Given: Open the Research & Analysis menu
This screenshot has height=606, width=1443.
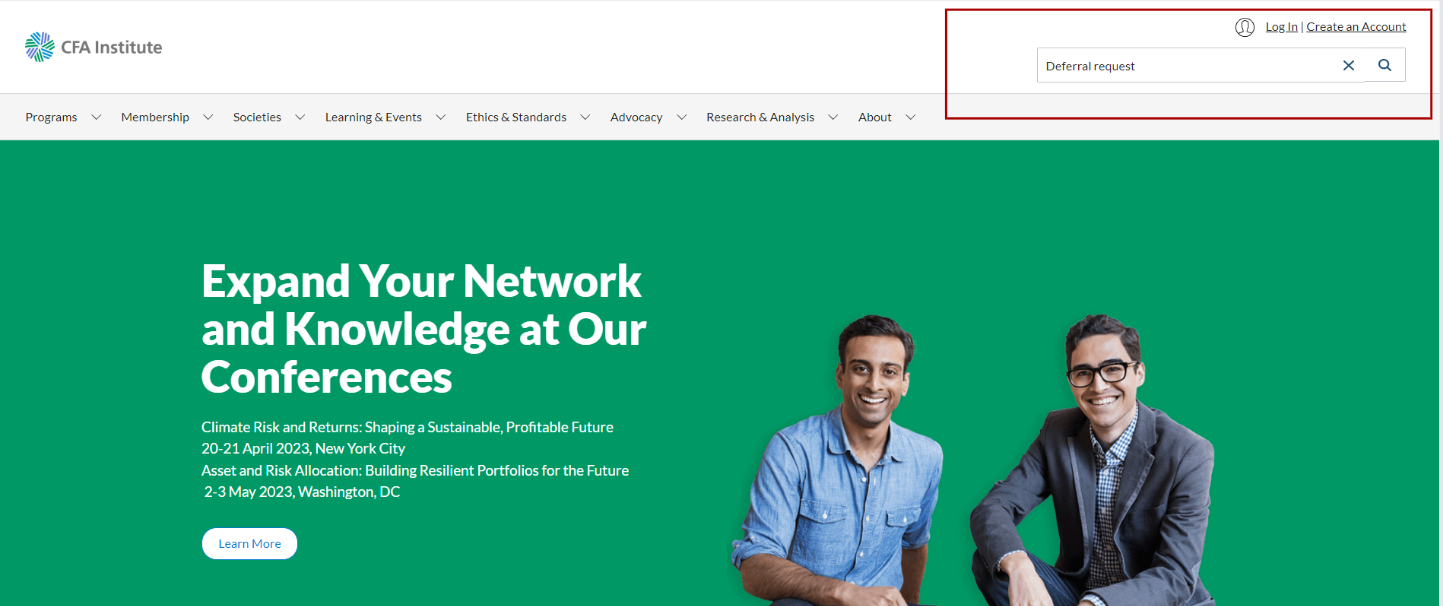Looking at the screenshot, I should [760, 117].
